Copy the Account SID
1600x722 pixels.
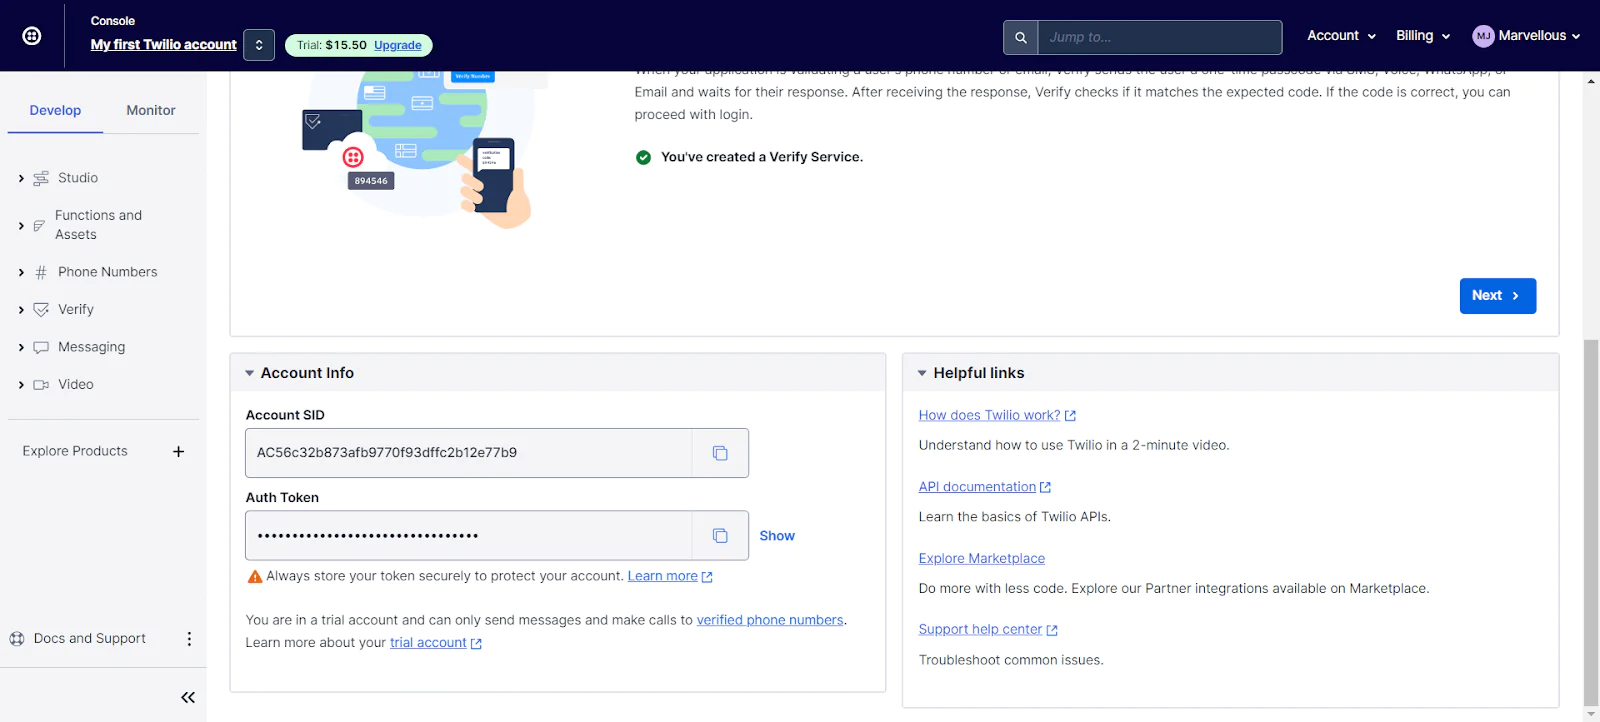pyautogui.click(x=720, y=453)
